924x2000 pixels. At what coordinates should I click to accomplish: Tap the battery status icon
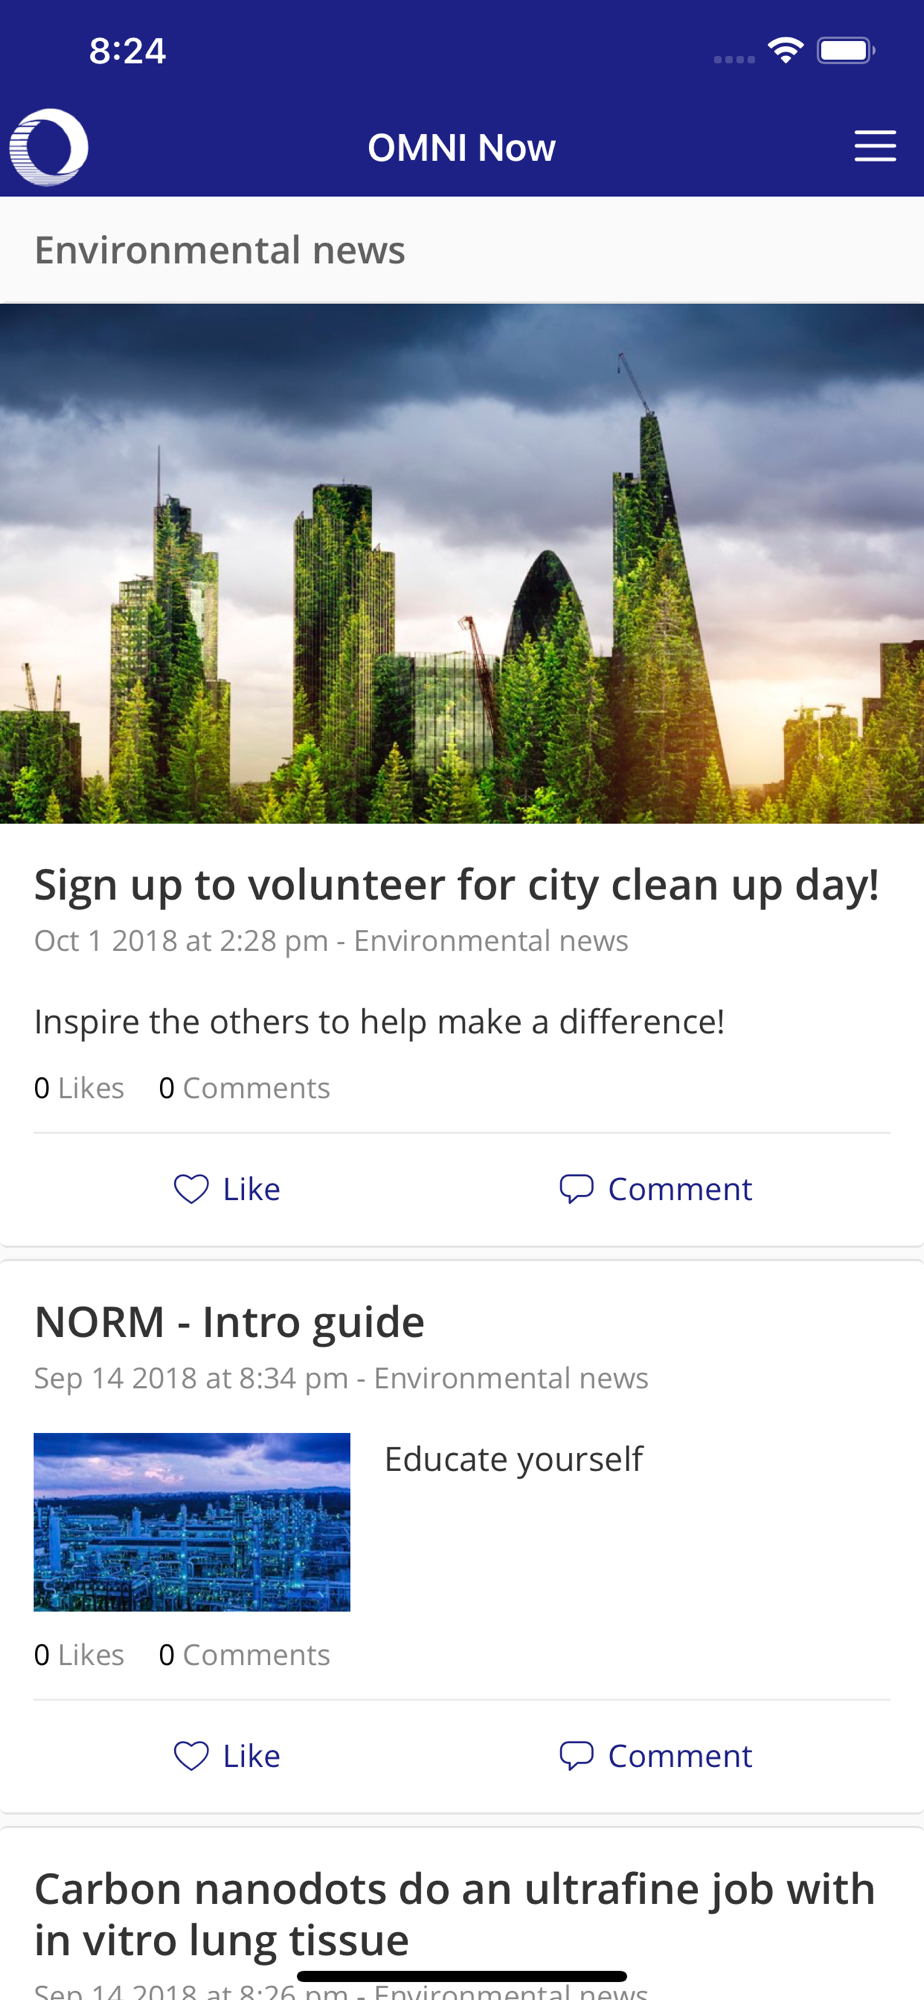point(846,50)
